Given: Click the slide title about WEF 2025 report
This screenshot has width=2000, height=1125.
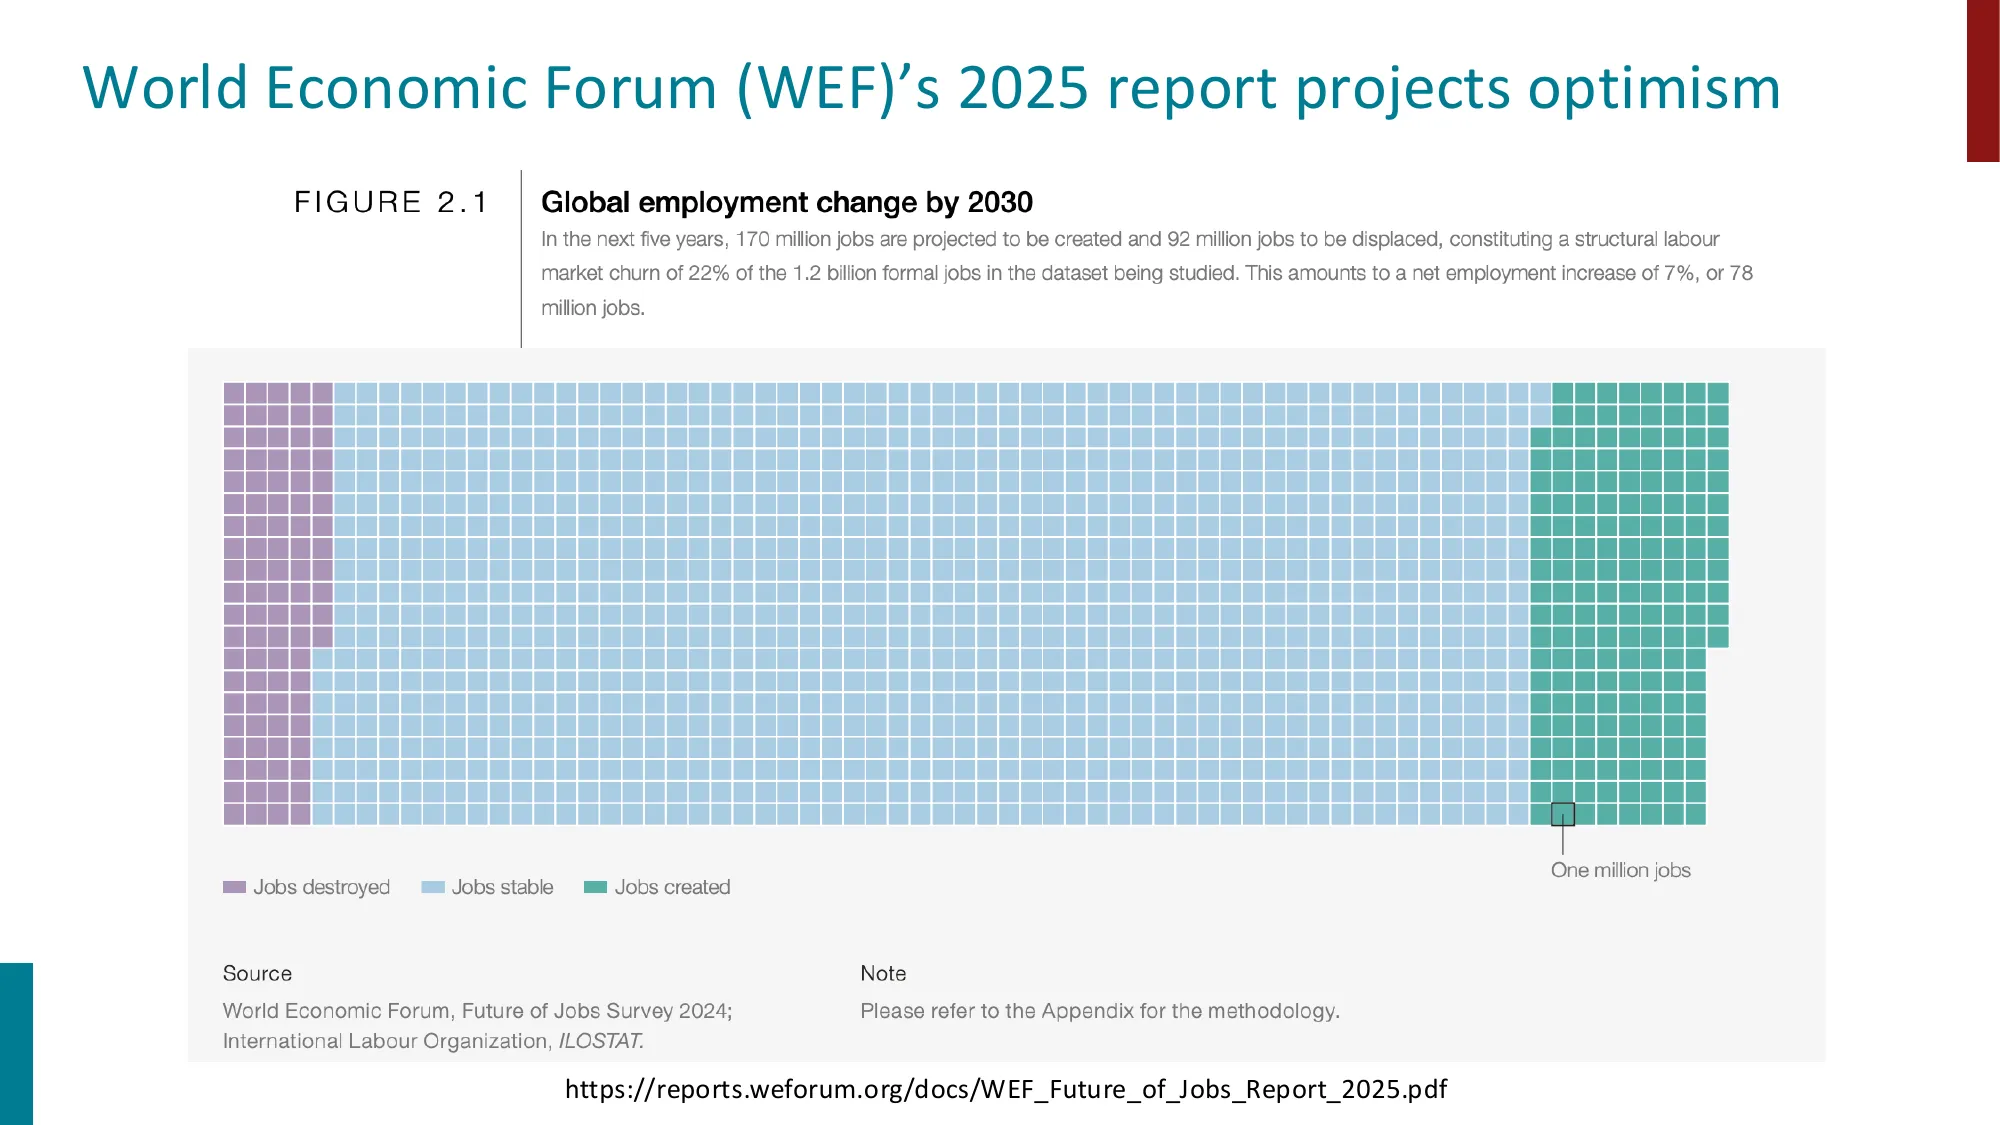Looking at the screenshot, I should coord(930,88).
